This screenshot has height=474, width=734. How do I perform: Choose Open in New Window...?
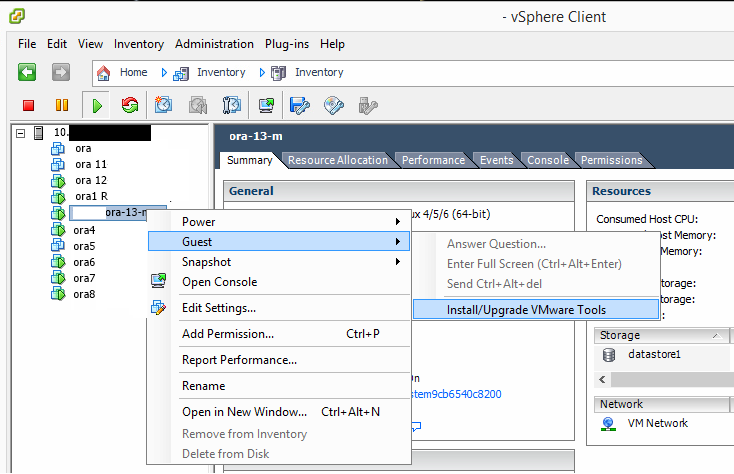(x=279, y=412)
